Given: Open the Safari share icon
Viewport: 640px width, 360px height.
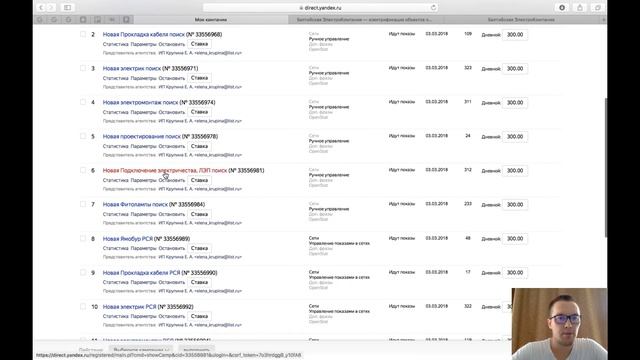Looking at the screenshot, I should click(580, 8).
